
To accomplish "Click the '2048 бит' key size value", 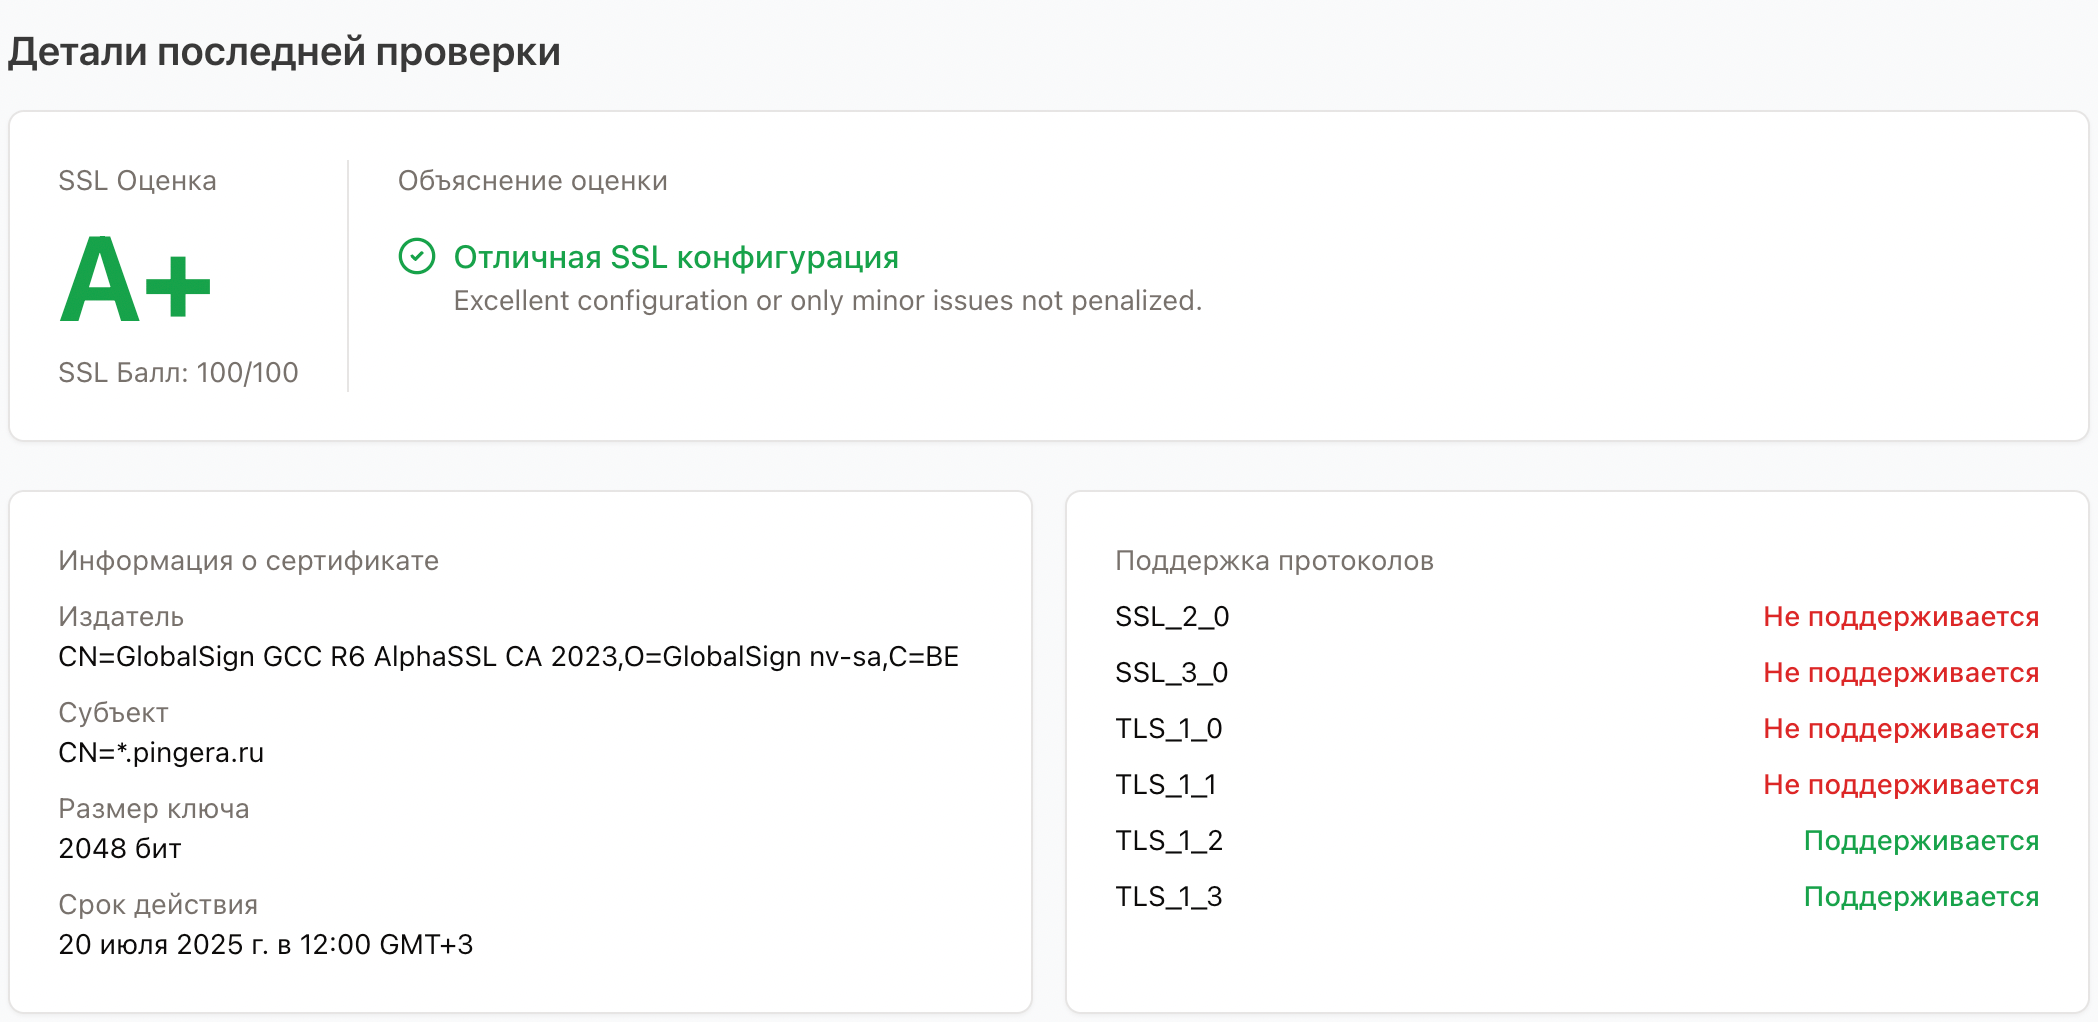I will pos(119,848).
